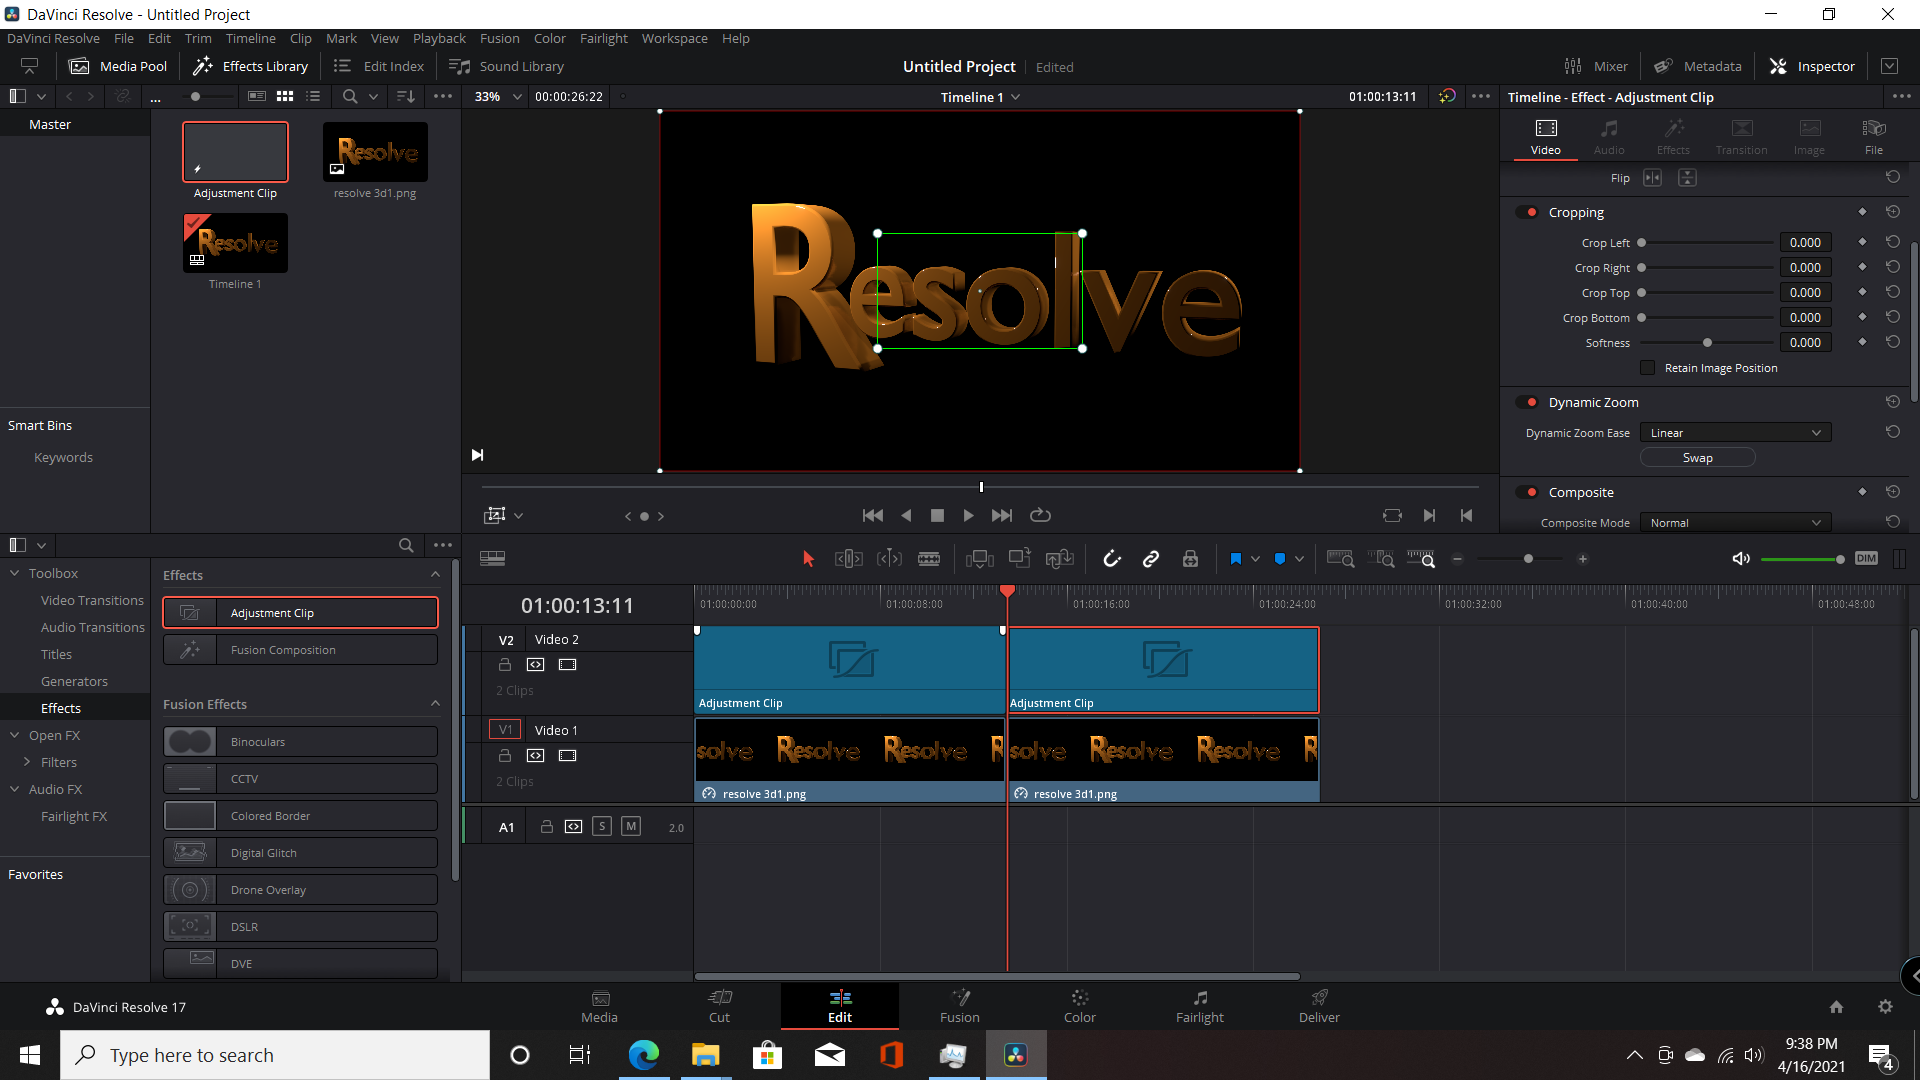
Task: Select Adjustment Clip thumbnail in media pool
Action: pyautogui.click(x=235, y=152)
